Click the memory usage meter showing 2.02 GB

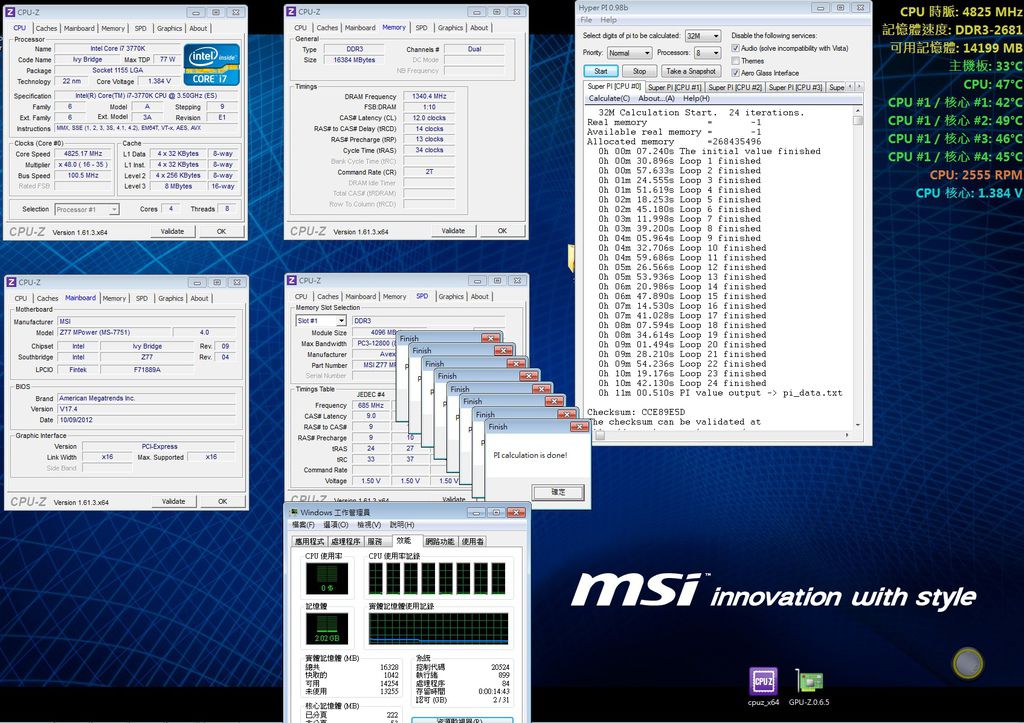pos(327,628)
